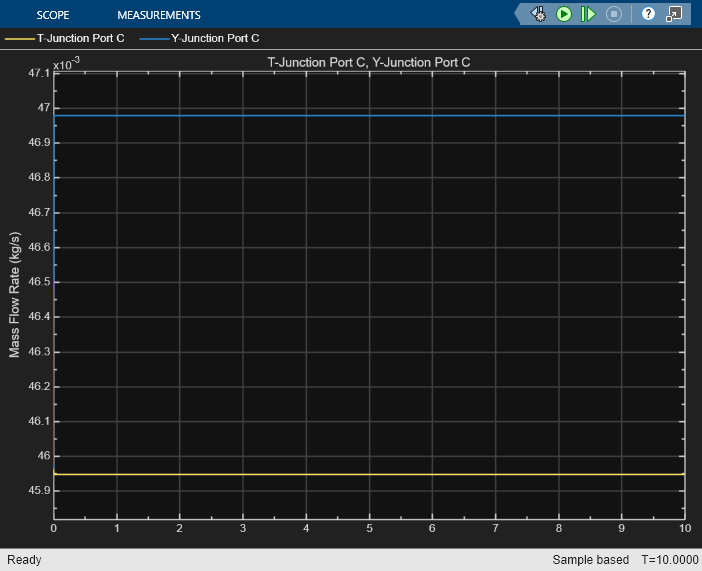
Task: Click the Stop simulation button
Action: tap(614, 14)
